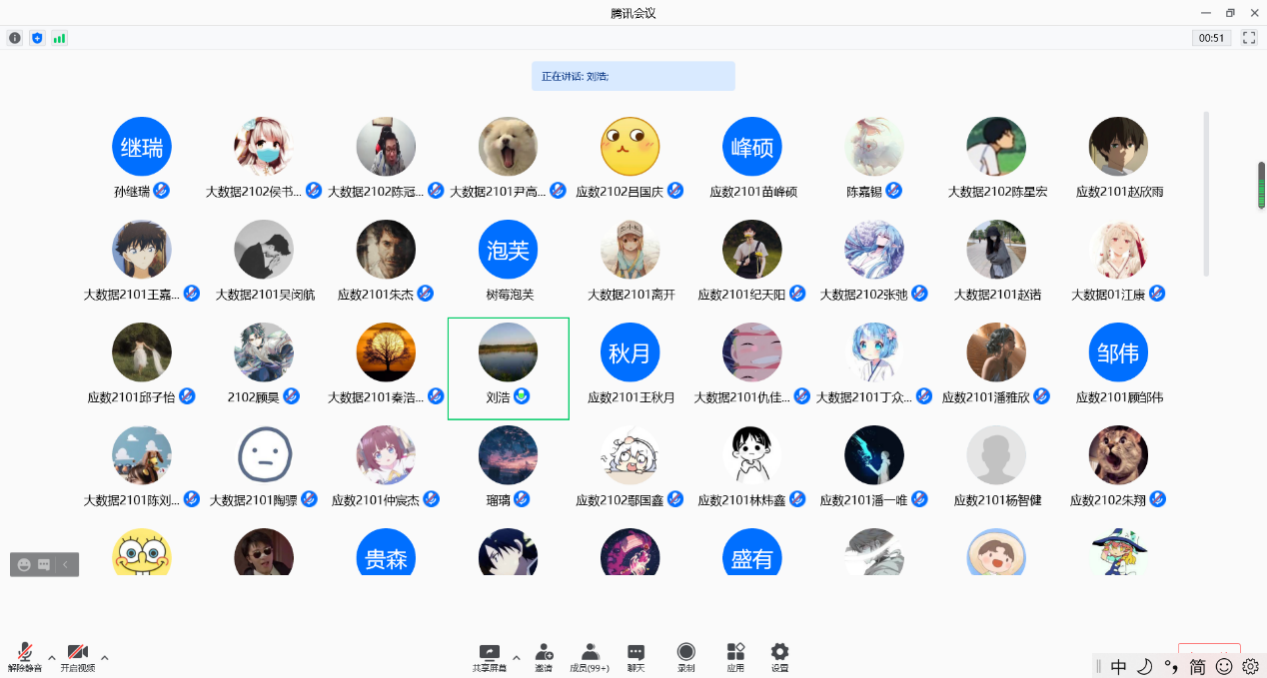Enter full screen mode
1267x678 pixels.
point(1248,38)
